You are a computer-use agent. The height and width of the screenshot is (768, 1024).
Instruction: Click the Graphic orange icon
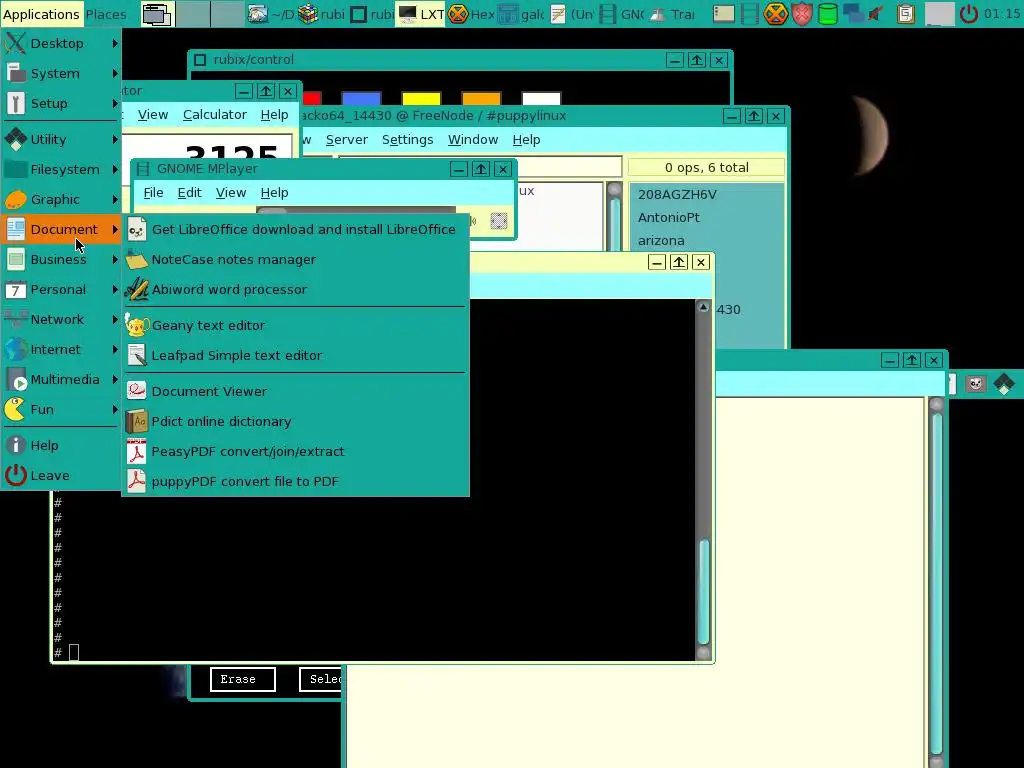pos(16,199)
